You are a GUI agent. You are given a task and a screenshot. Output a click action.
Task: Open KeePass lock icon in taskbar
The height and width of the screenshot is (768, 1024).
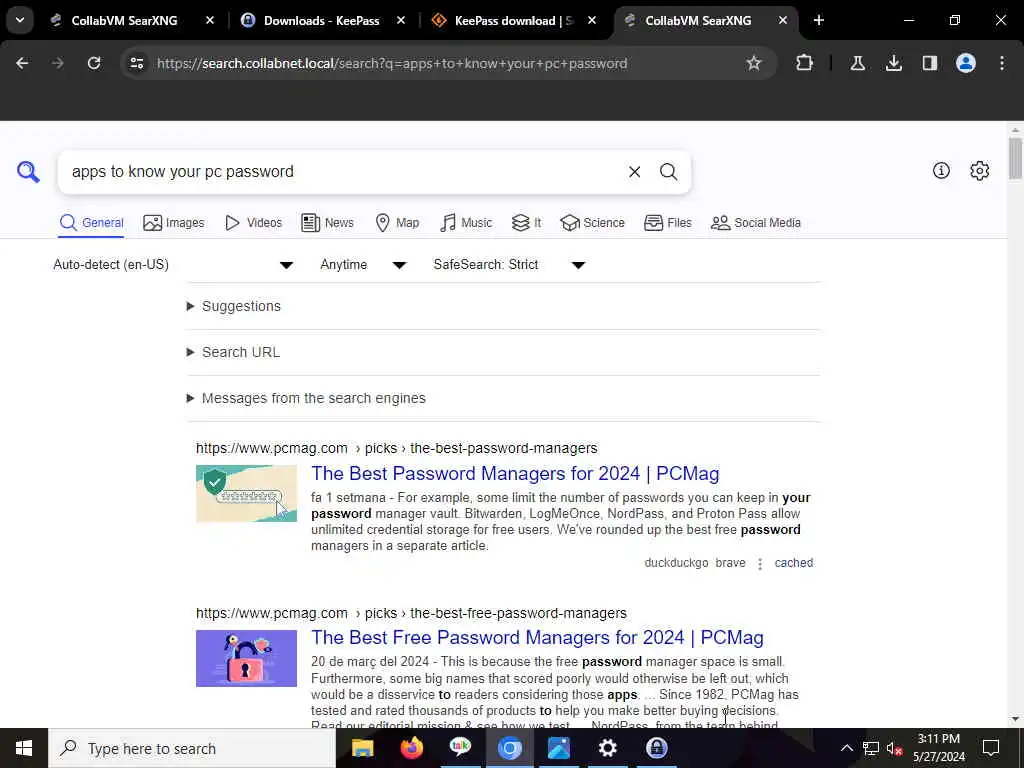(656, 748)
